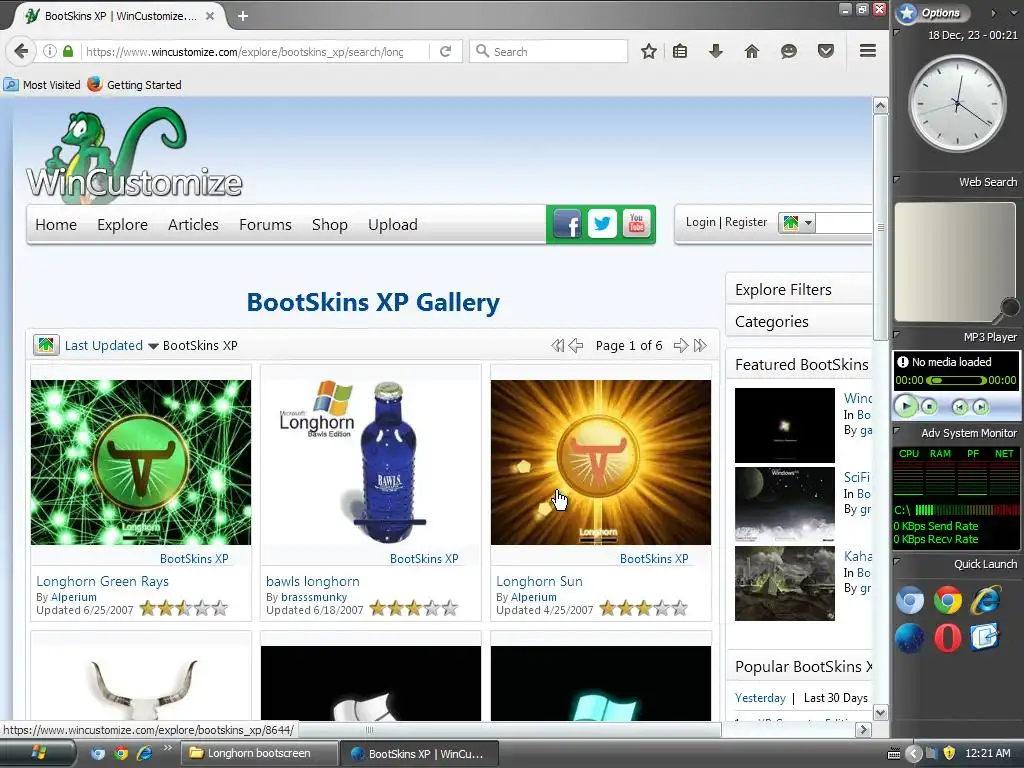Image resolution: width=1024 pixels, height=768 pixels.
Task: Open WinCustomize's Facebook page icon
Action: tap(567, 224)
